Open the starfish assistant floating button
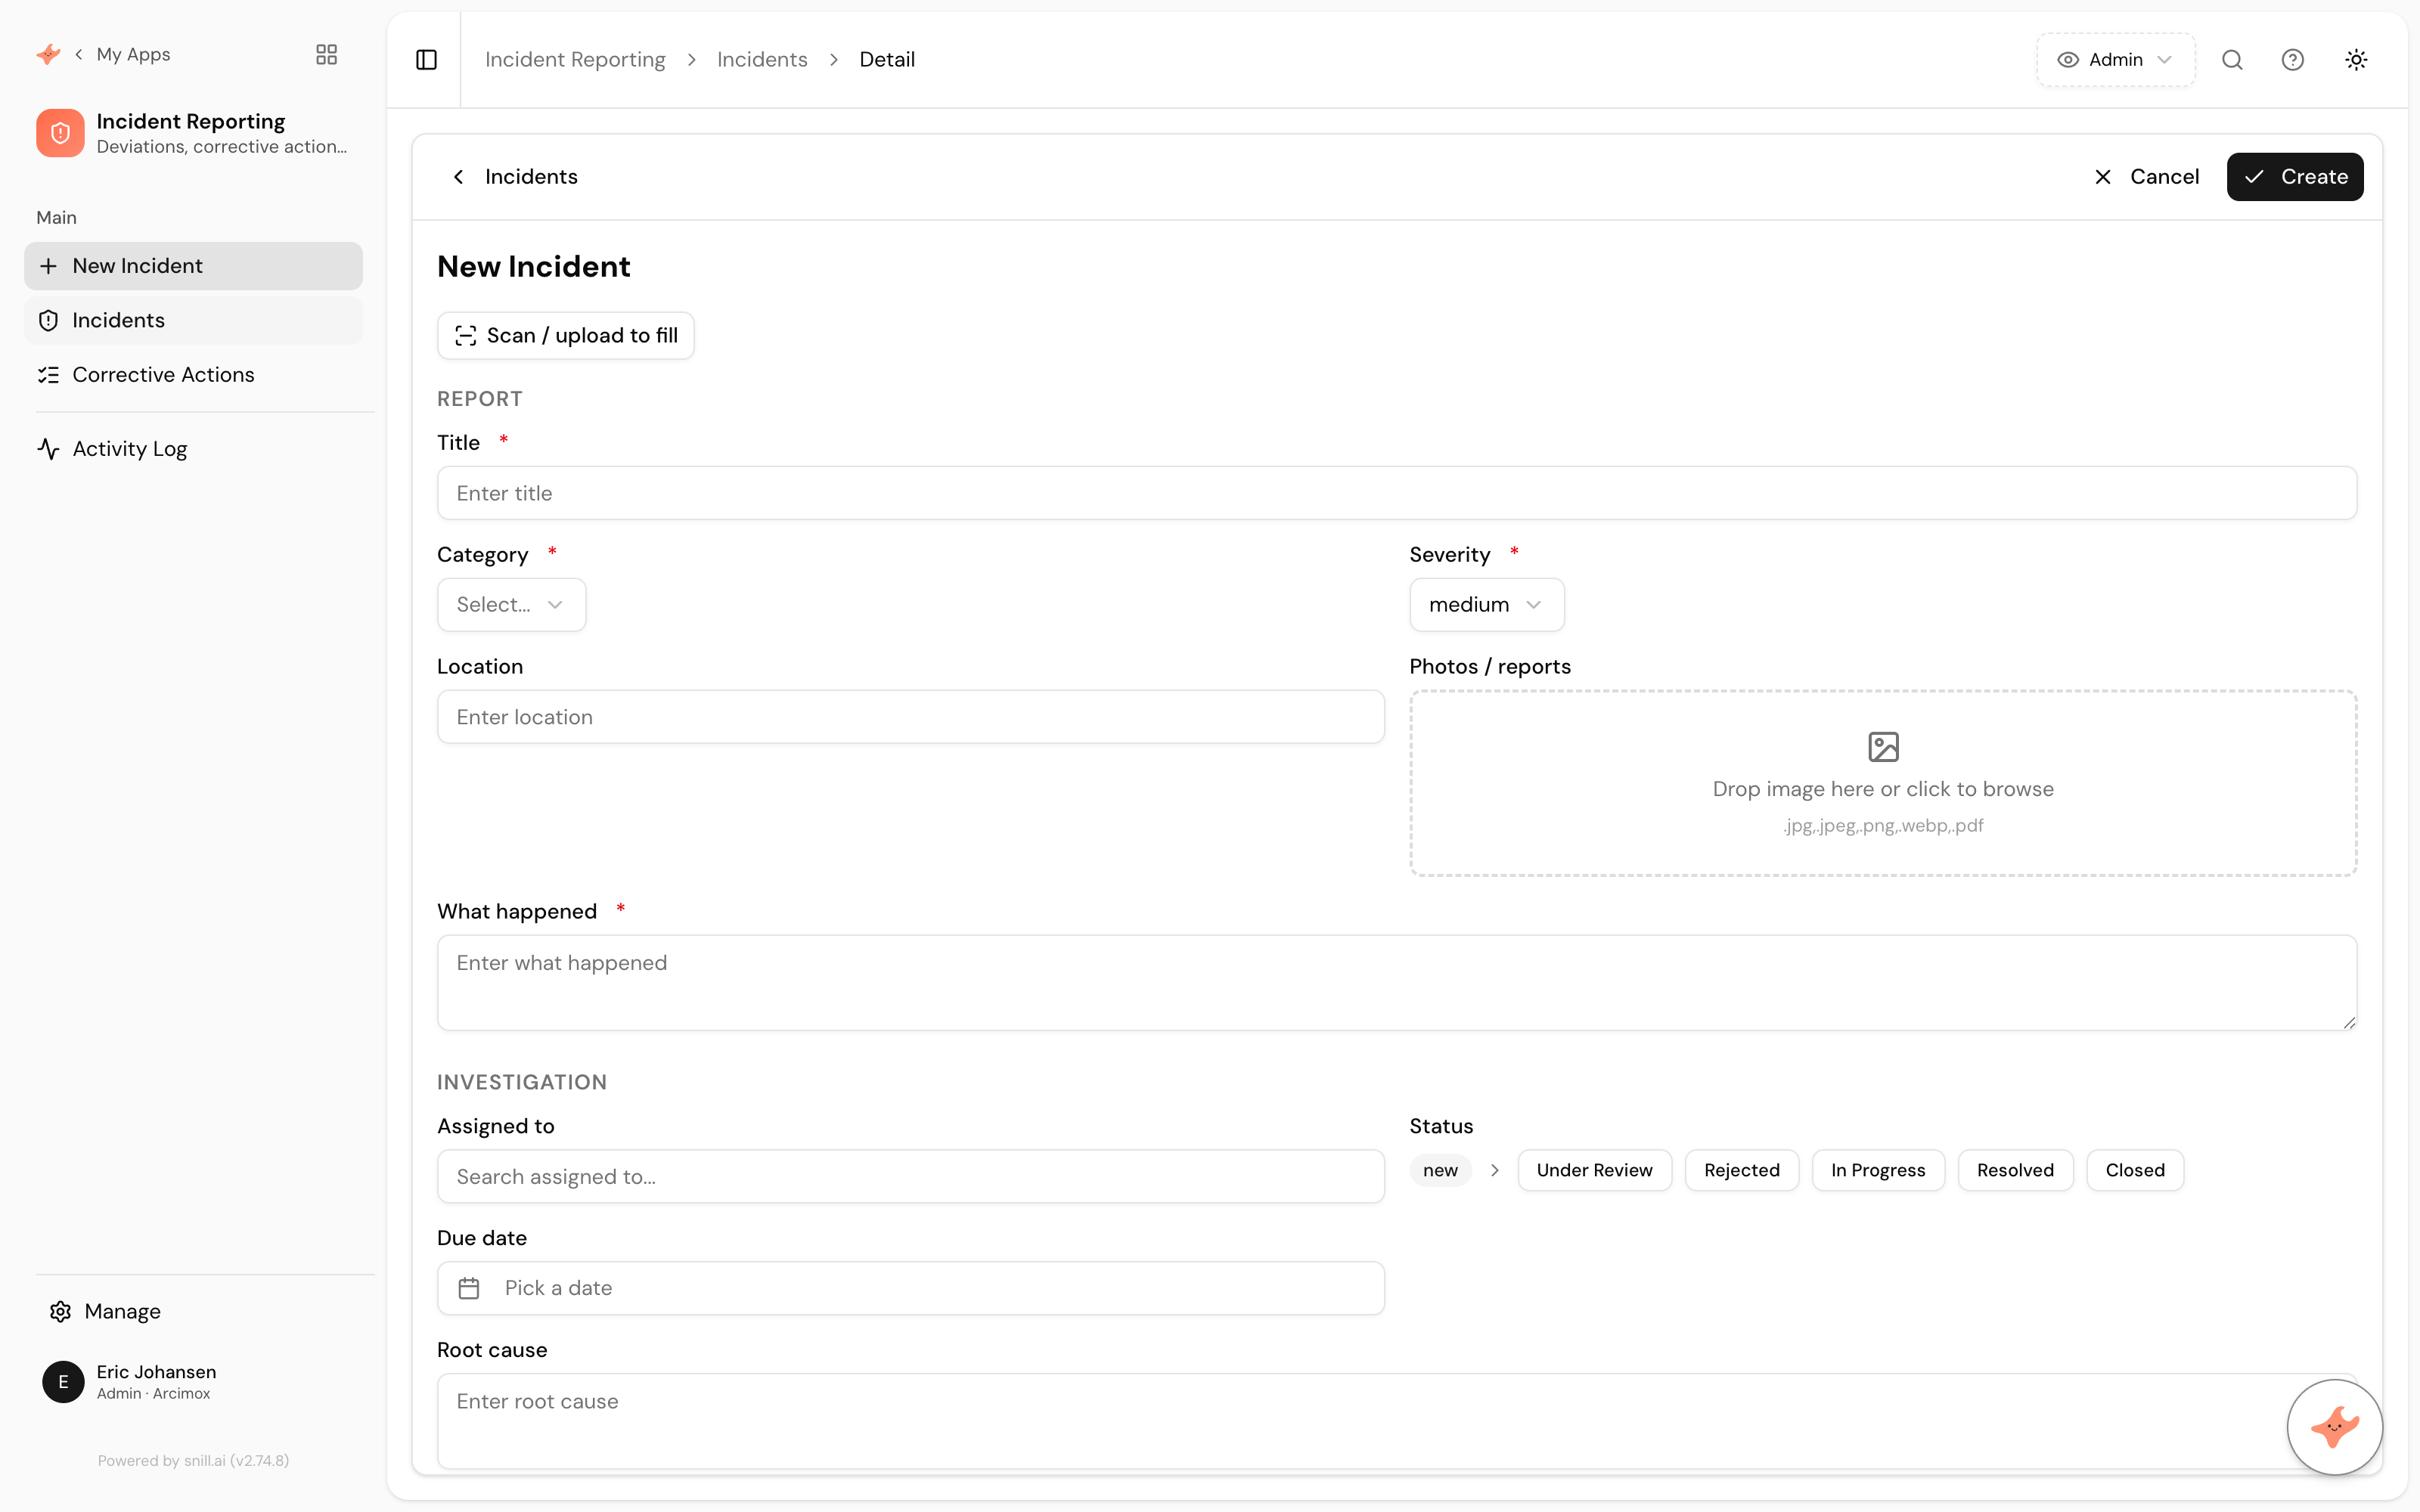2420x1512 pixels. coord(2334,1426)
